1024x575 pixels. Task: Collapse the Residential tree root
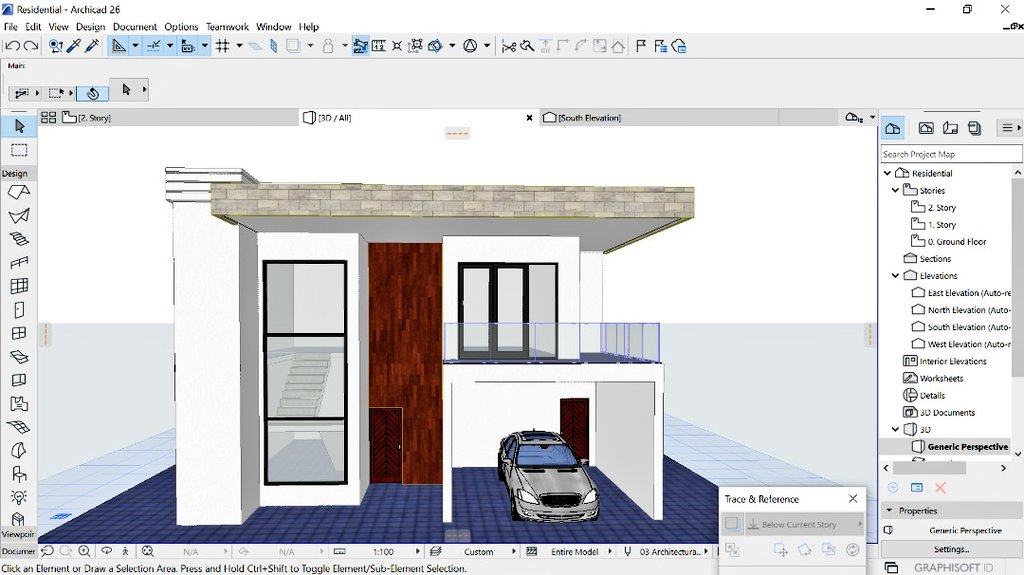click(x=888, y=173)
